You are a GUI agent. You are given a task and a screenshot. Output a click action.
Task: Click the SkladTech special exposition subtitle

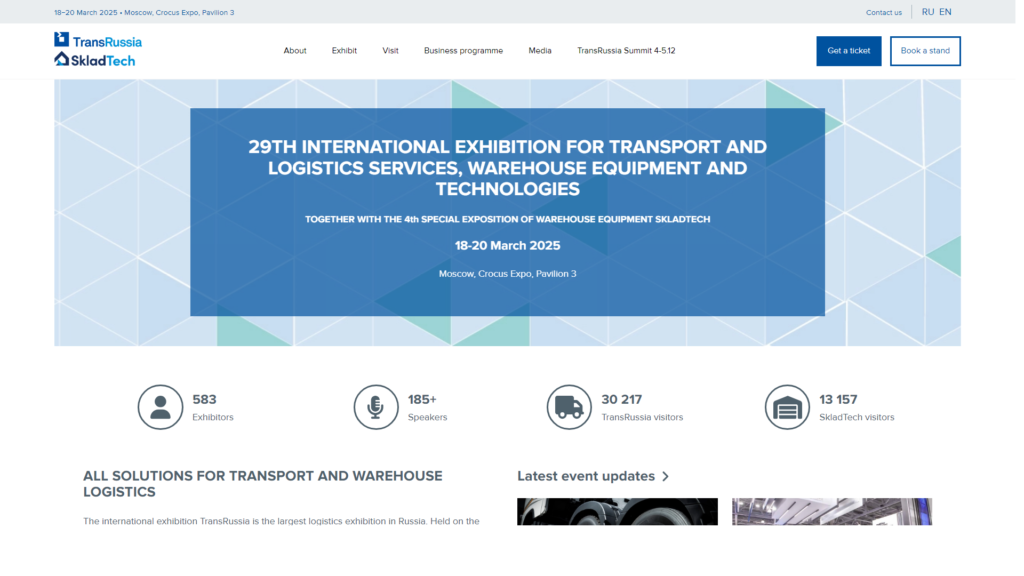(x=507, y=219)
